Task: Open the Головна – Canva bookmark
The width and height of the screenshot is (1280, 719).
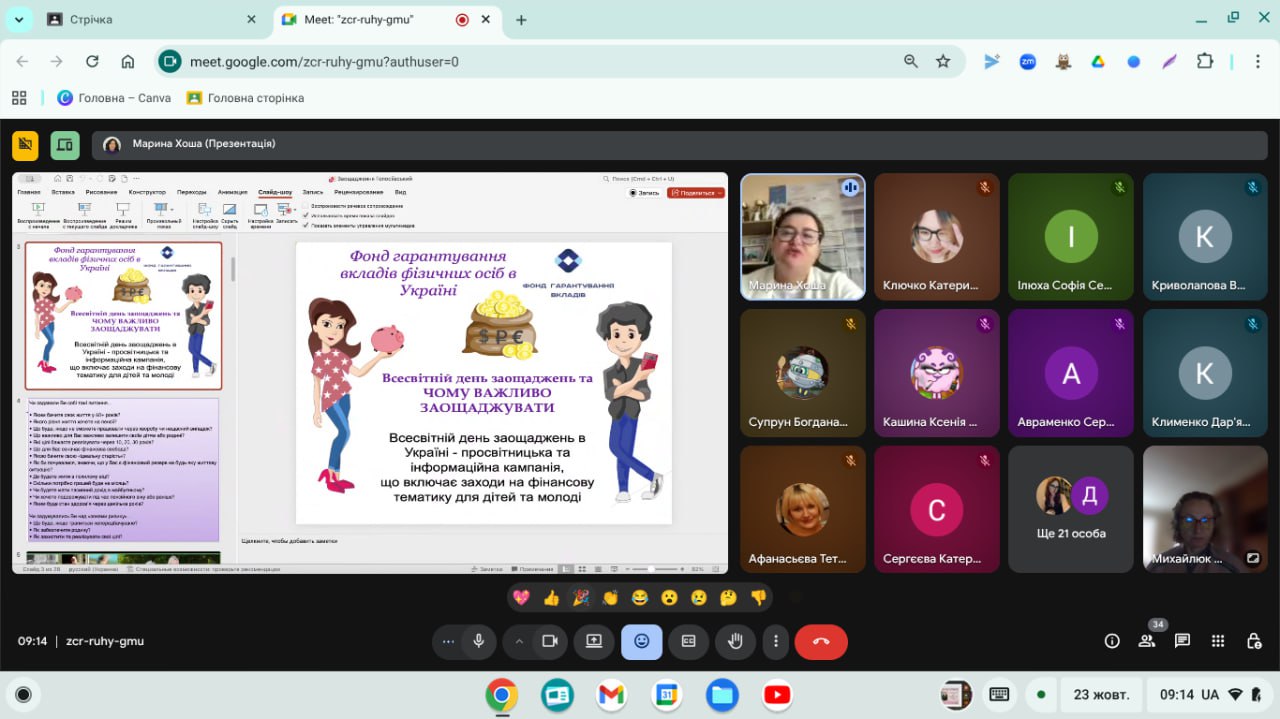Action: coord(114,98)
